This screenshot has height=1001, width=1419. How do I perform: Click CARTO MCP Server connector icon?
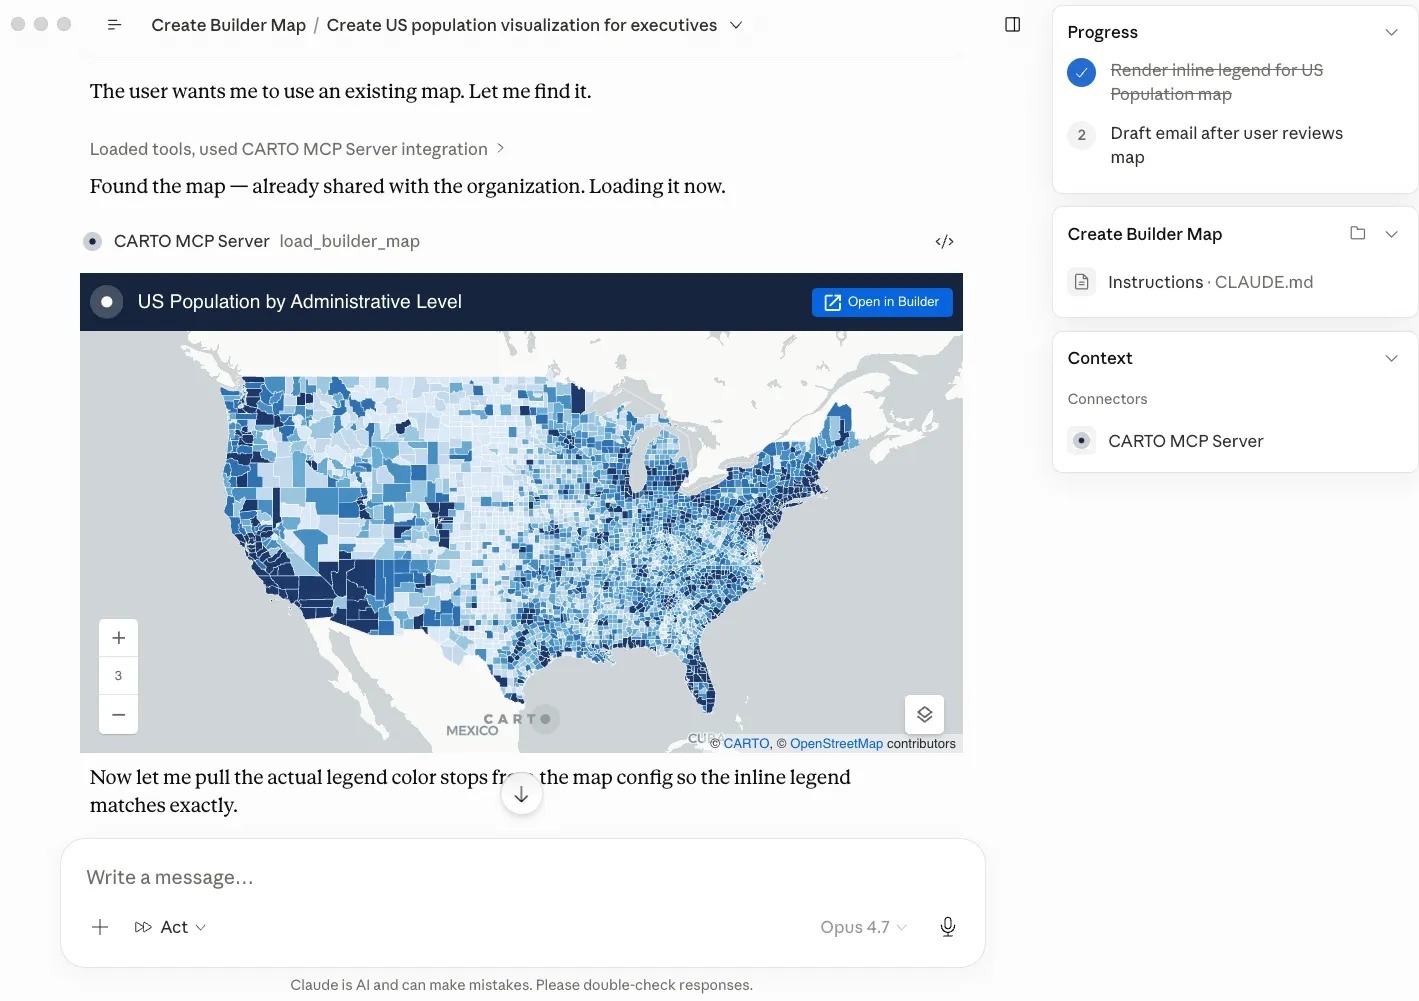(1081, 441)
